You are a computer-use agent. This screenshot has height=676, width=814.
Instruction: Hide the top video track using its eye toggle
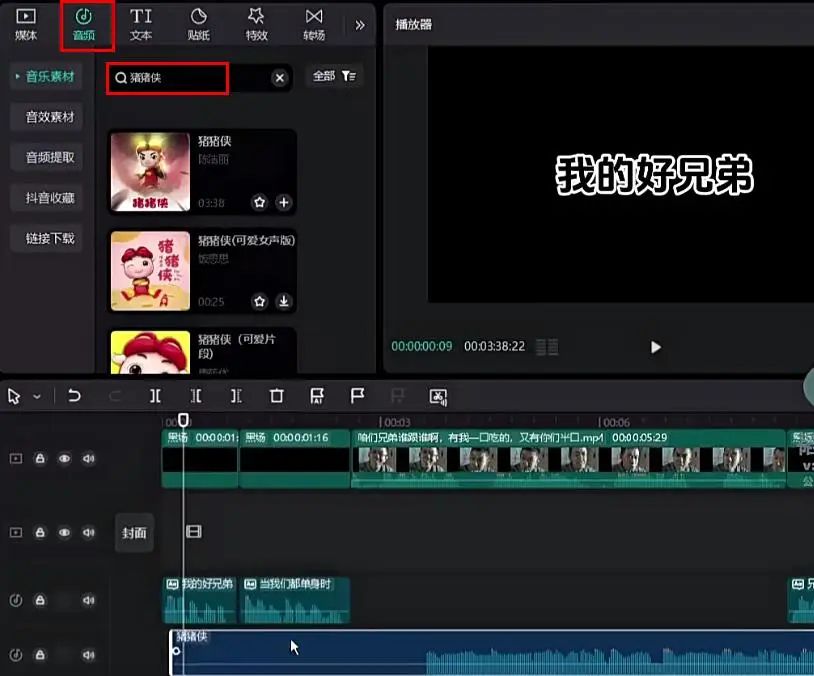coord(64,458)
